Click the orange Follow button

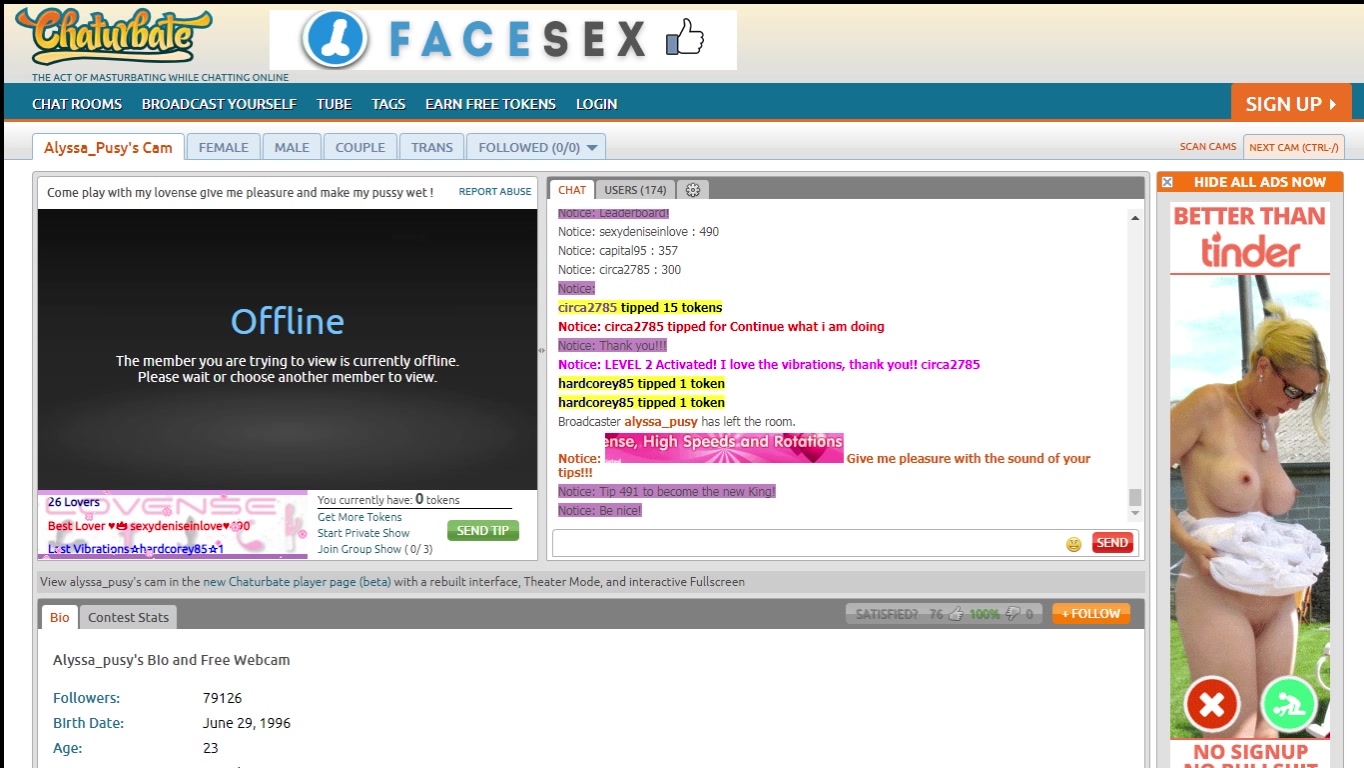coord(1091,614)
